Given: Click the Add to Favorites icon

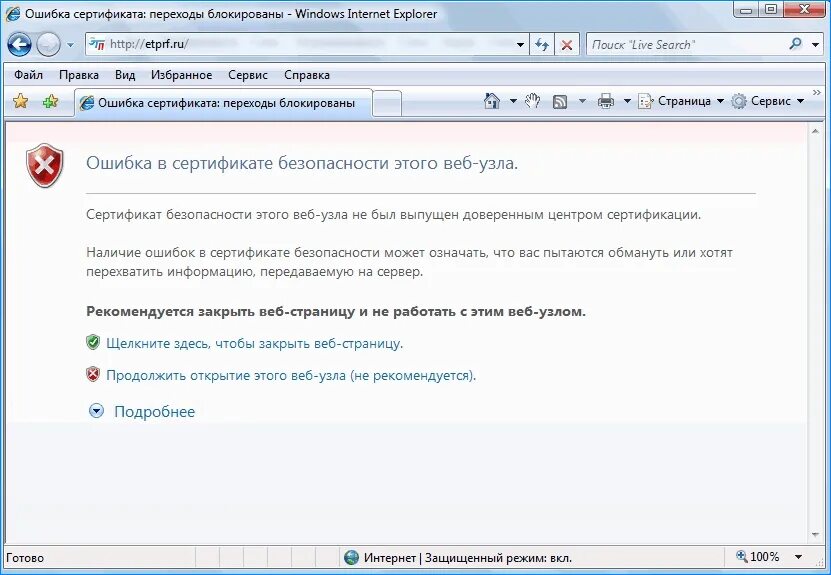Looking at the screenshot, I should tap(50, 101).
